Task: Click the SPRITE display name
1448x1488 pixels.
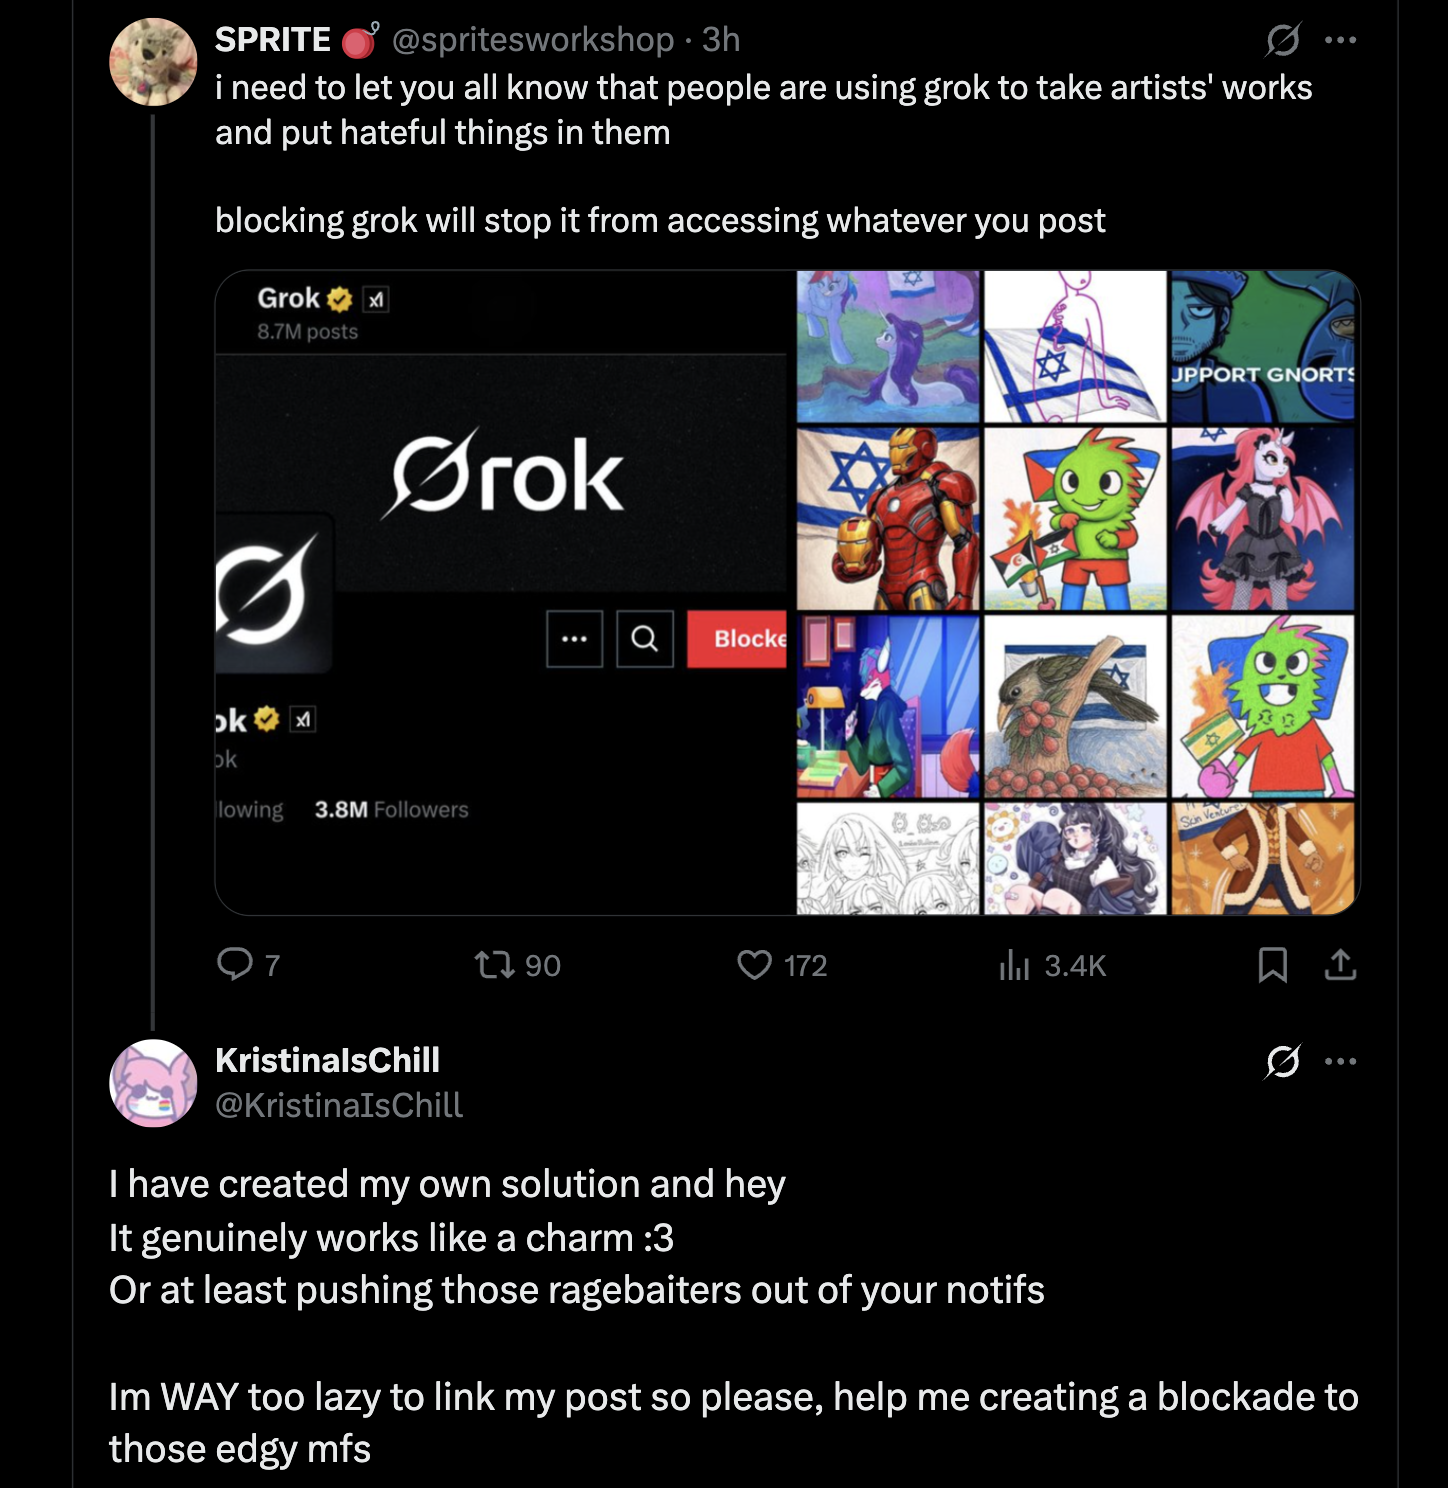Action: pyautogui.click(x=273, y=39)
